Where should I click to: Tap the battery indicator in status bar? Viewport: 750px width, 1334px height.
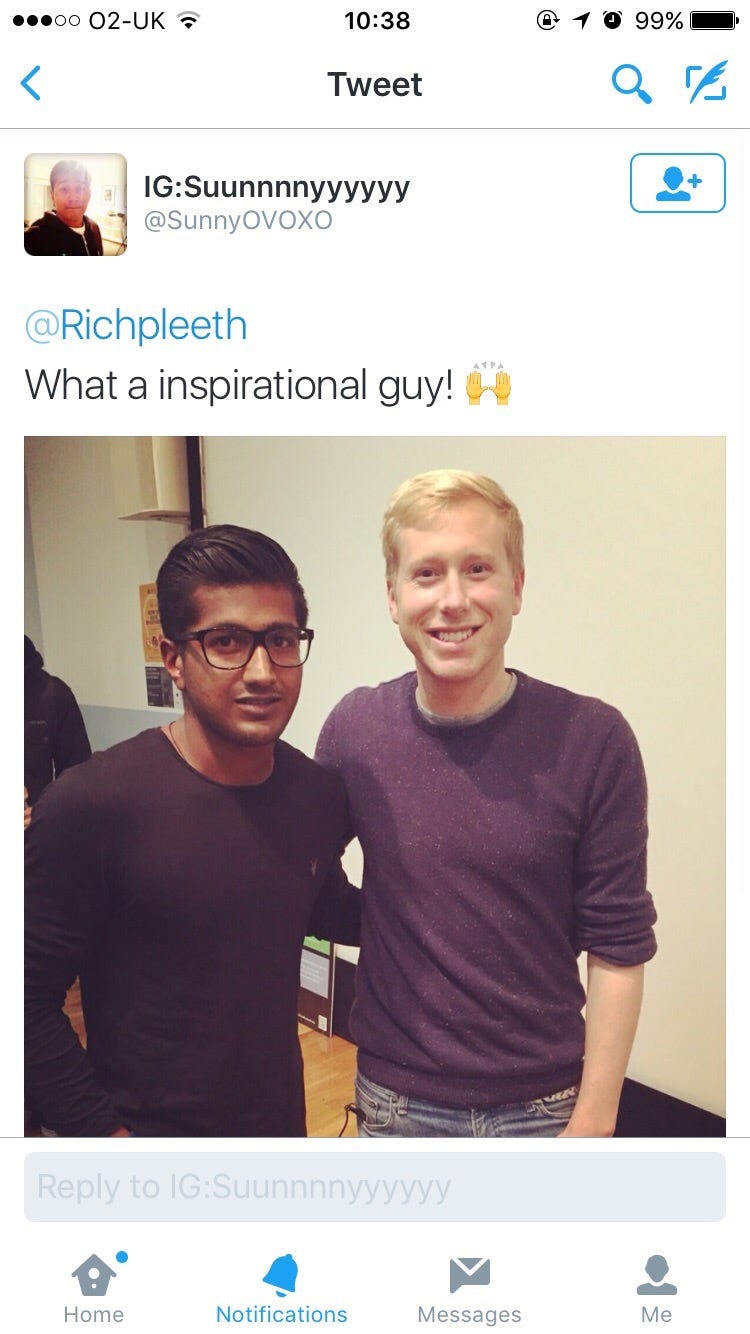[714, 20]
